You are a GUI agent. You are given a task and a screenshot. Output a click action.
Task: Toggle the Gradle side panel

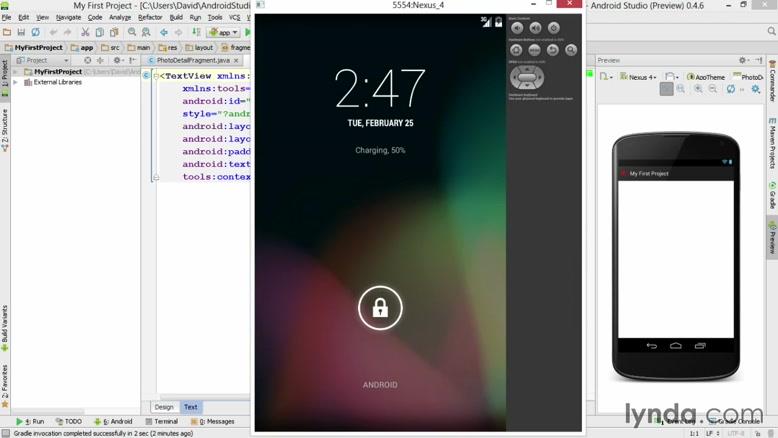[773, 196]
